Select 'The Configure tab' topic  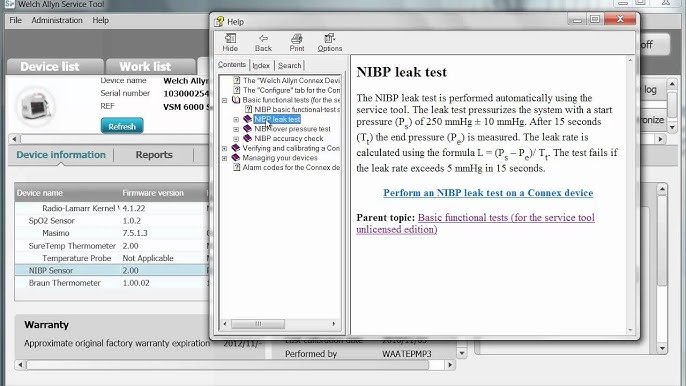291,90
